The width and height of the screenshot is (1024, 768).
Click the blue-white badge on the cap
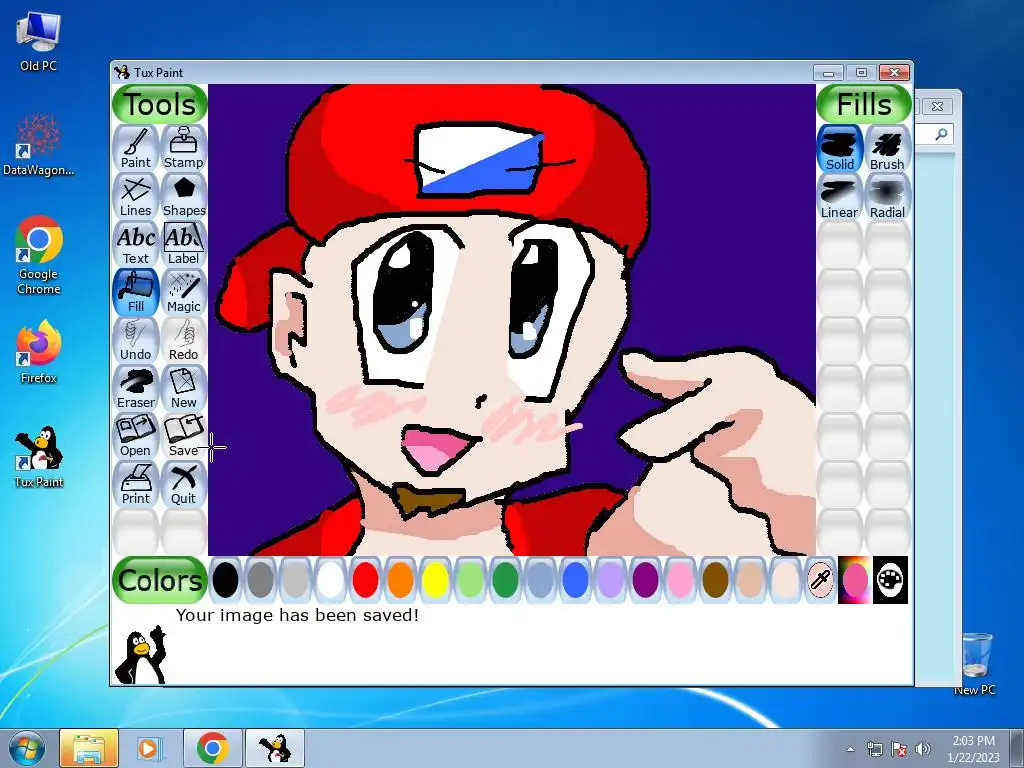(x=479, y=161)
